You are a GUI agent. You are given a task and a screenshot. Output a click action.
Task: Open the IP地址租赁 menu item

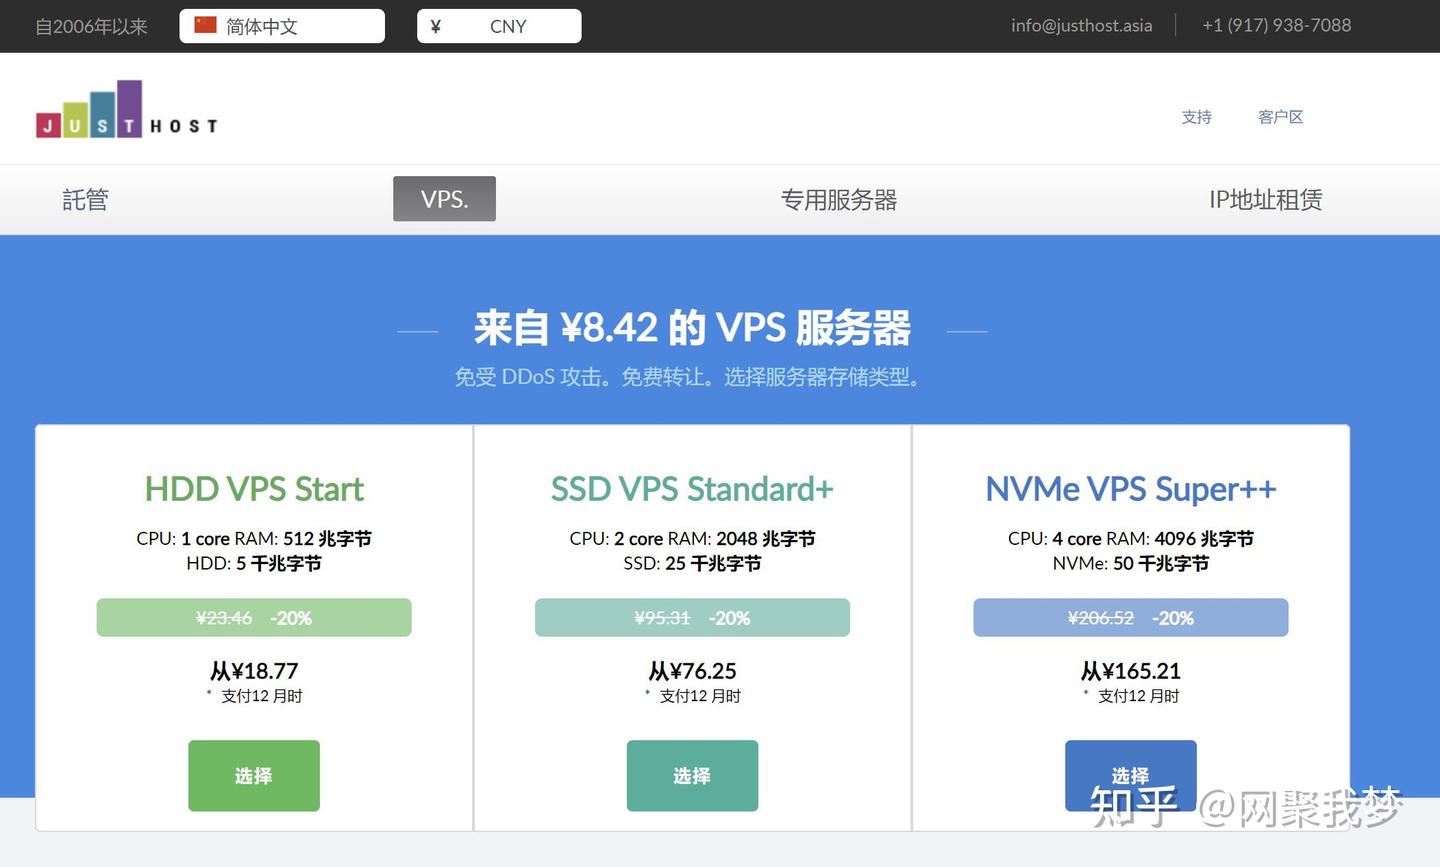click(x=1265, y=200)
